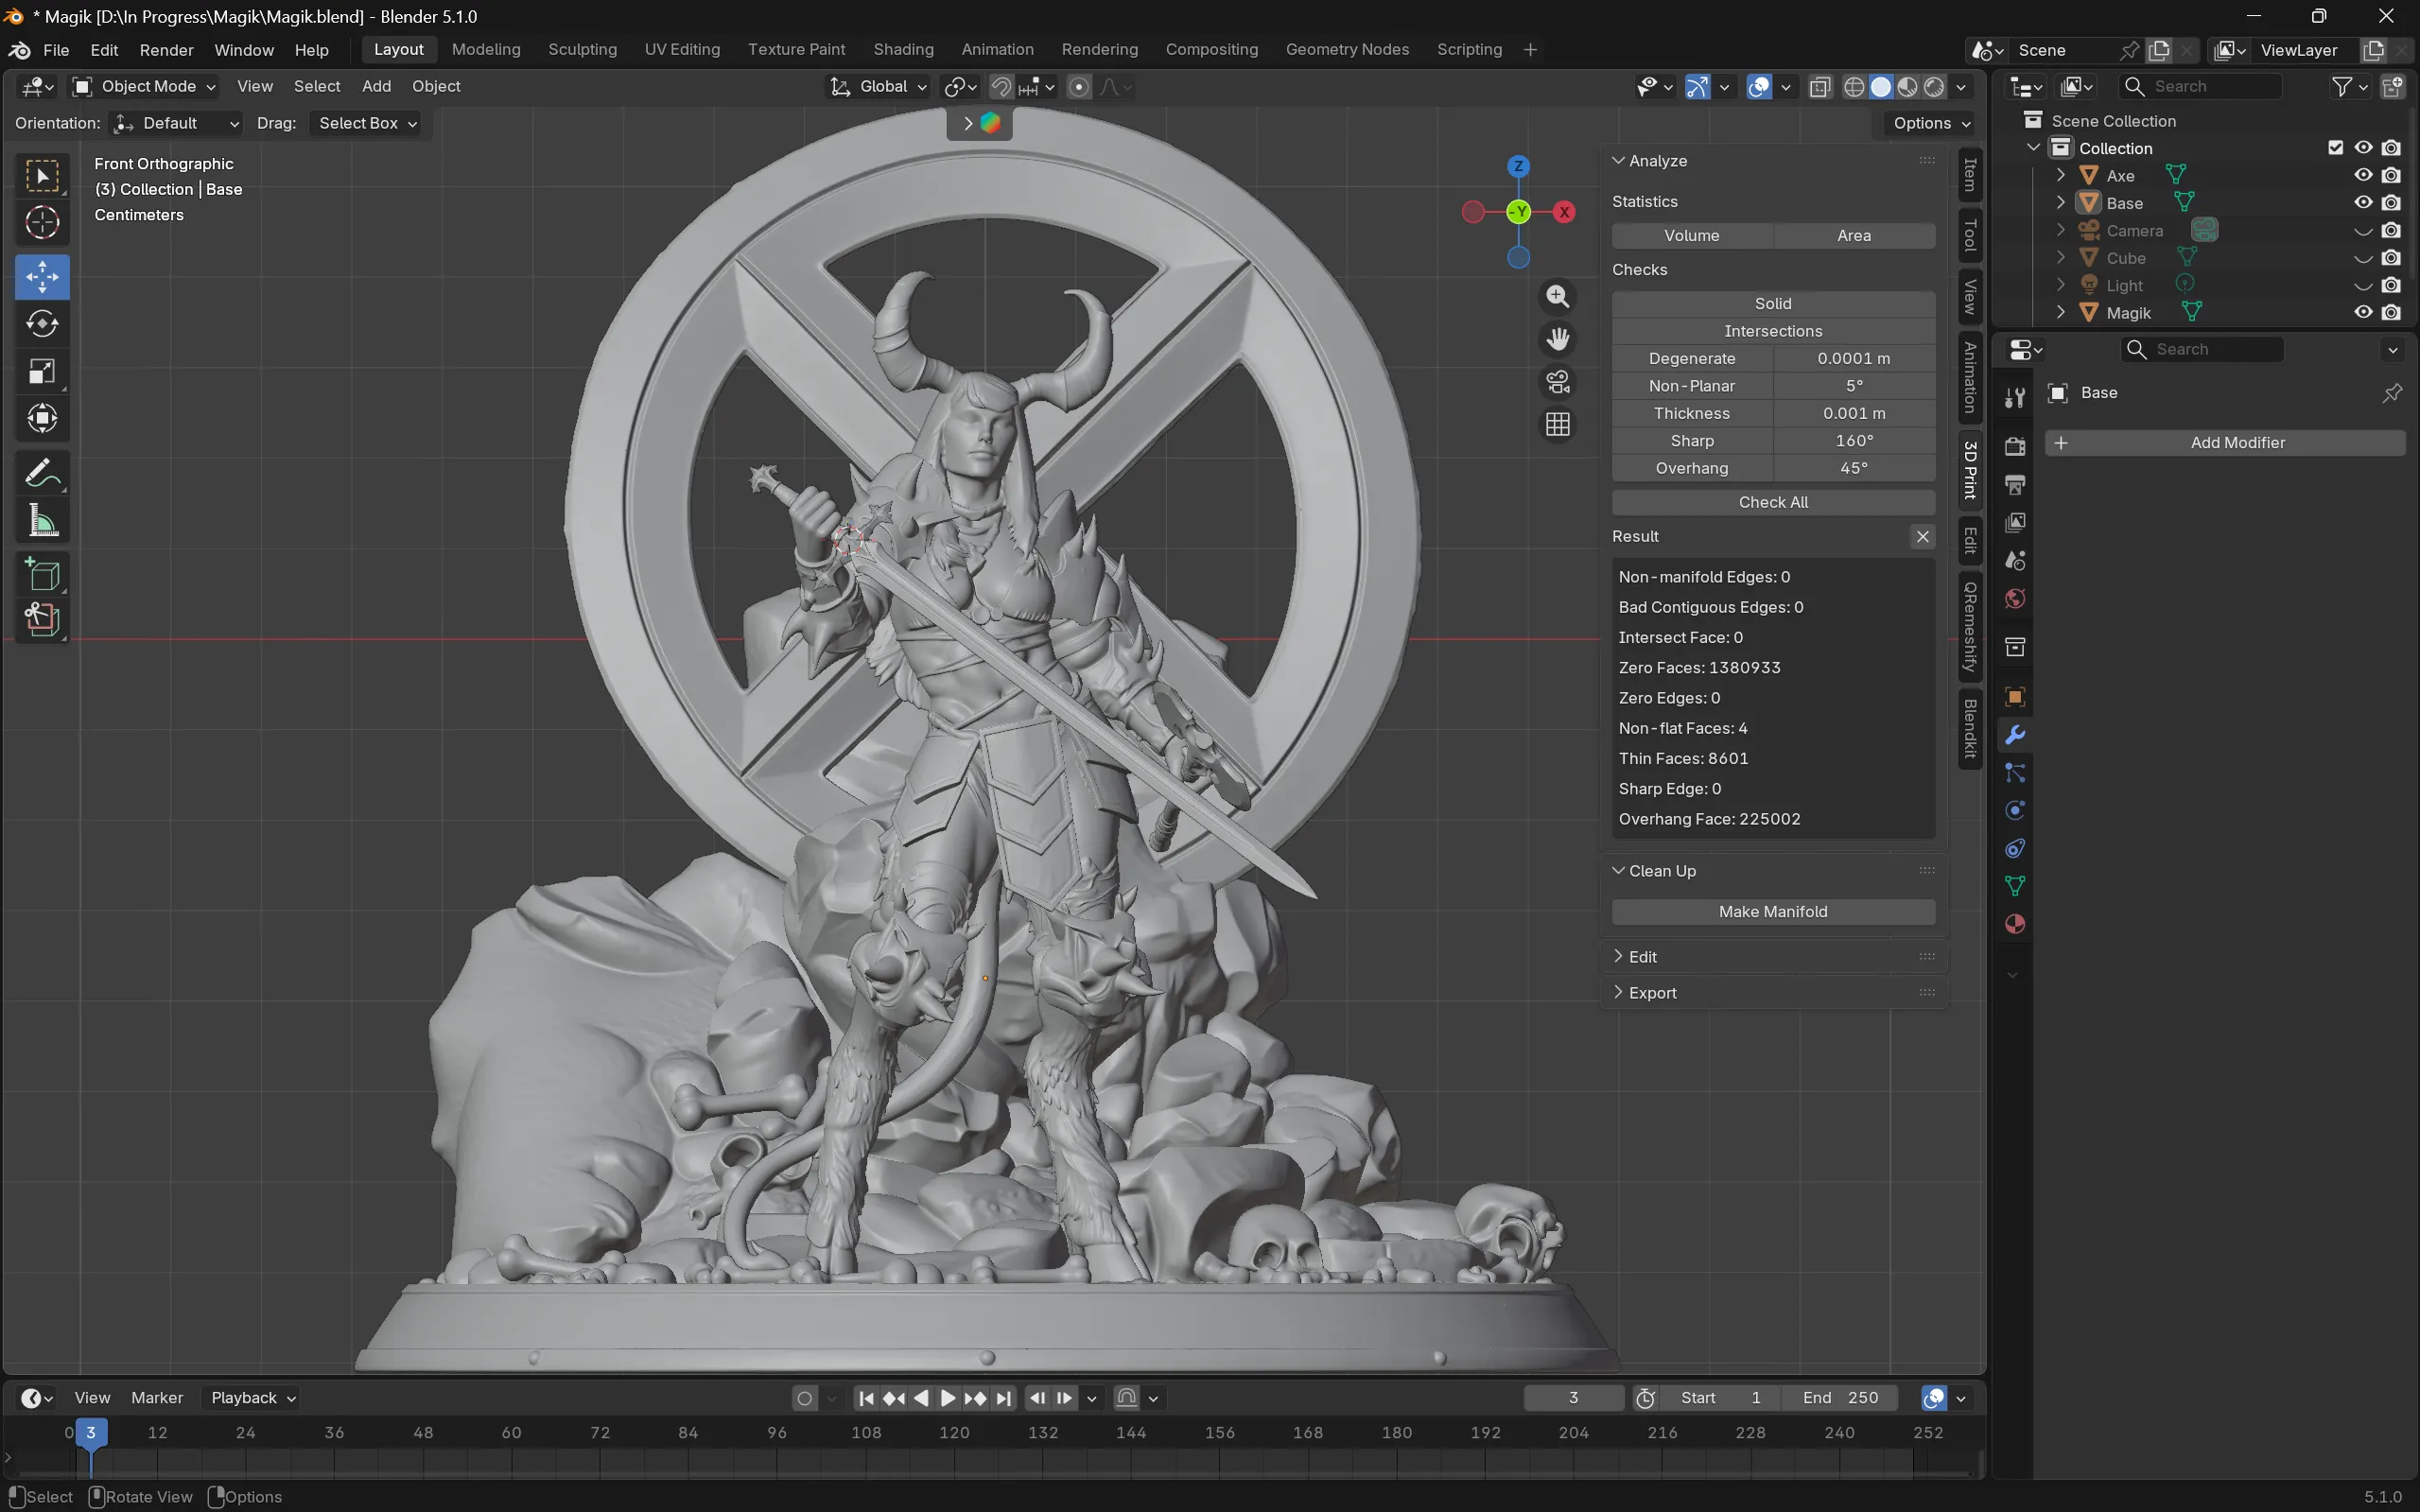Hide the Axe object in viewport

coord(2362,175)
